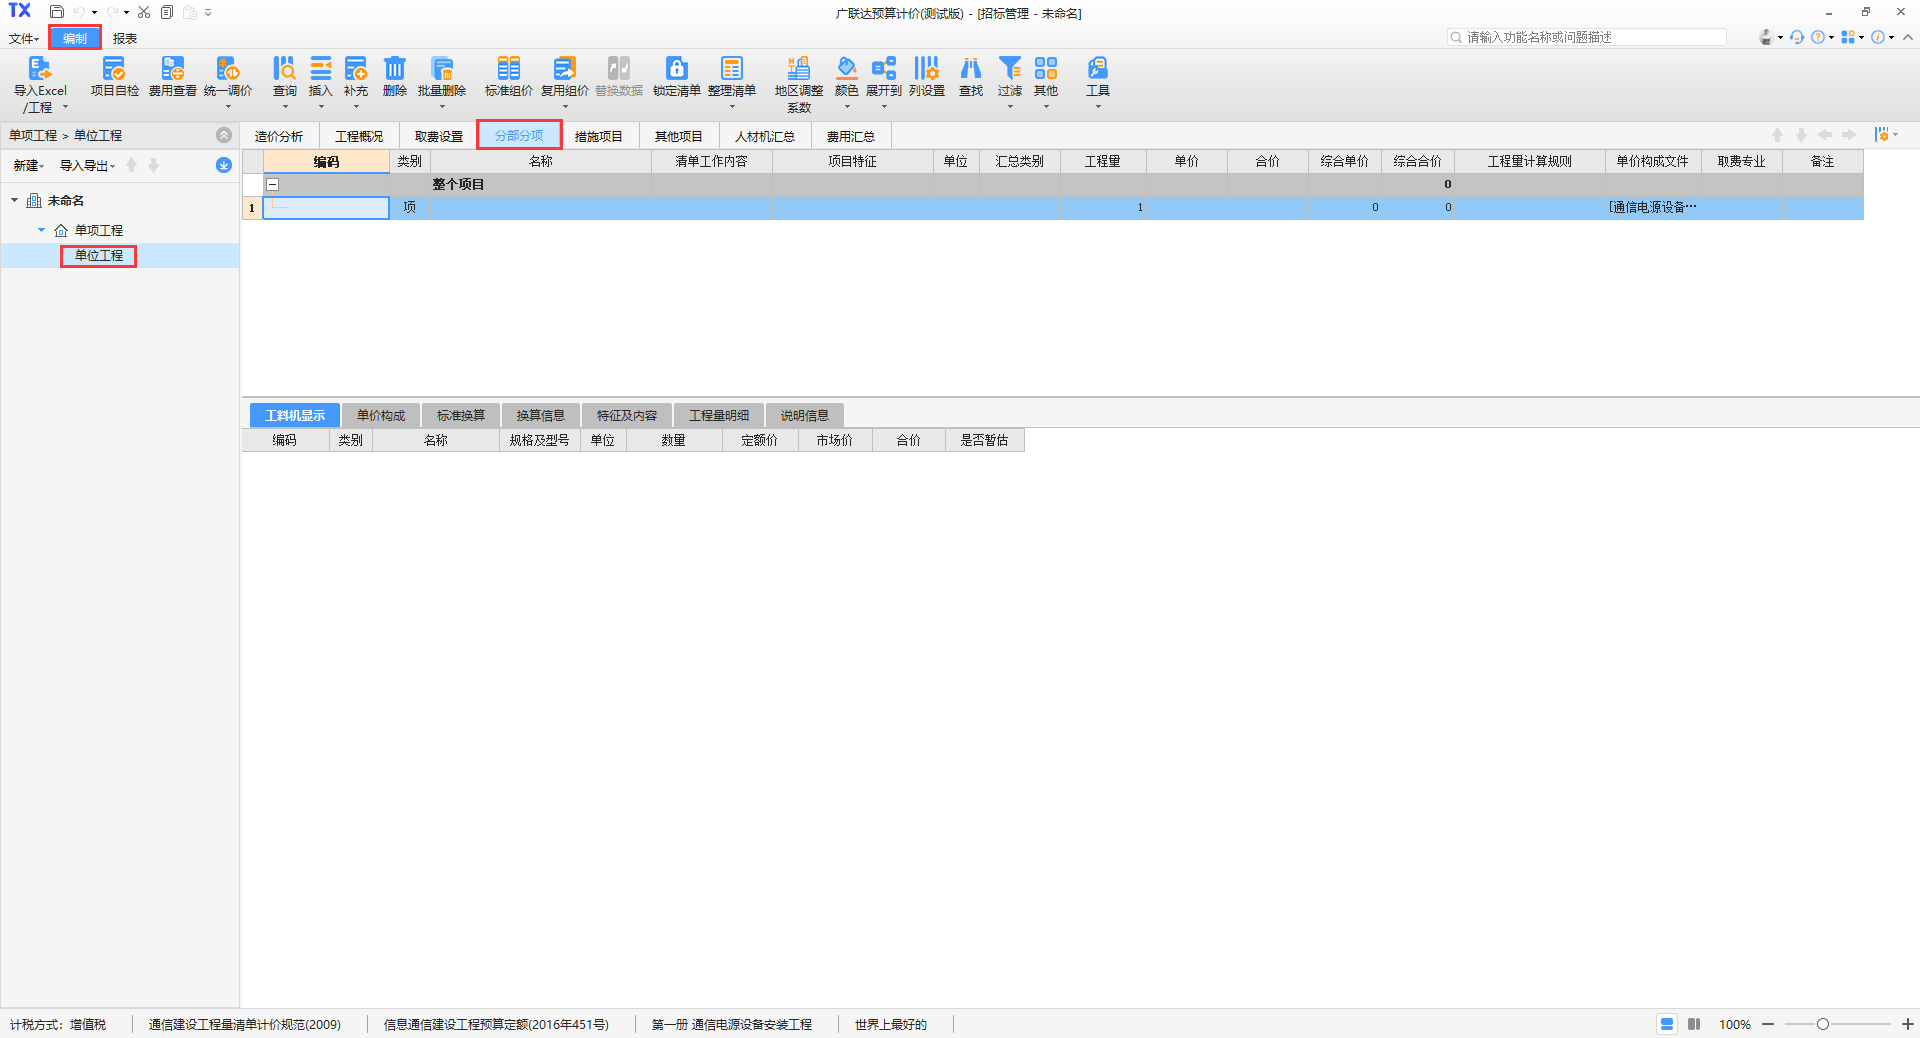Select the 单位工程 tree item
The image size is (1920, 1038).
pyautogui.click(x=98, y=256)
